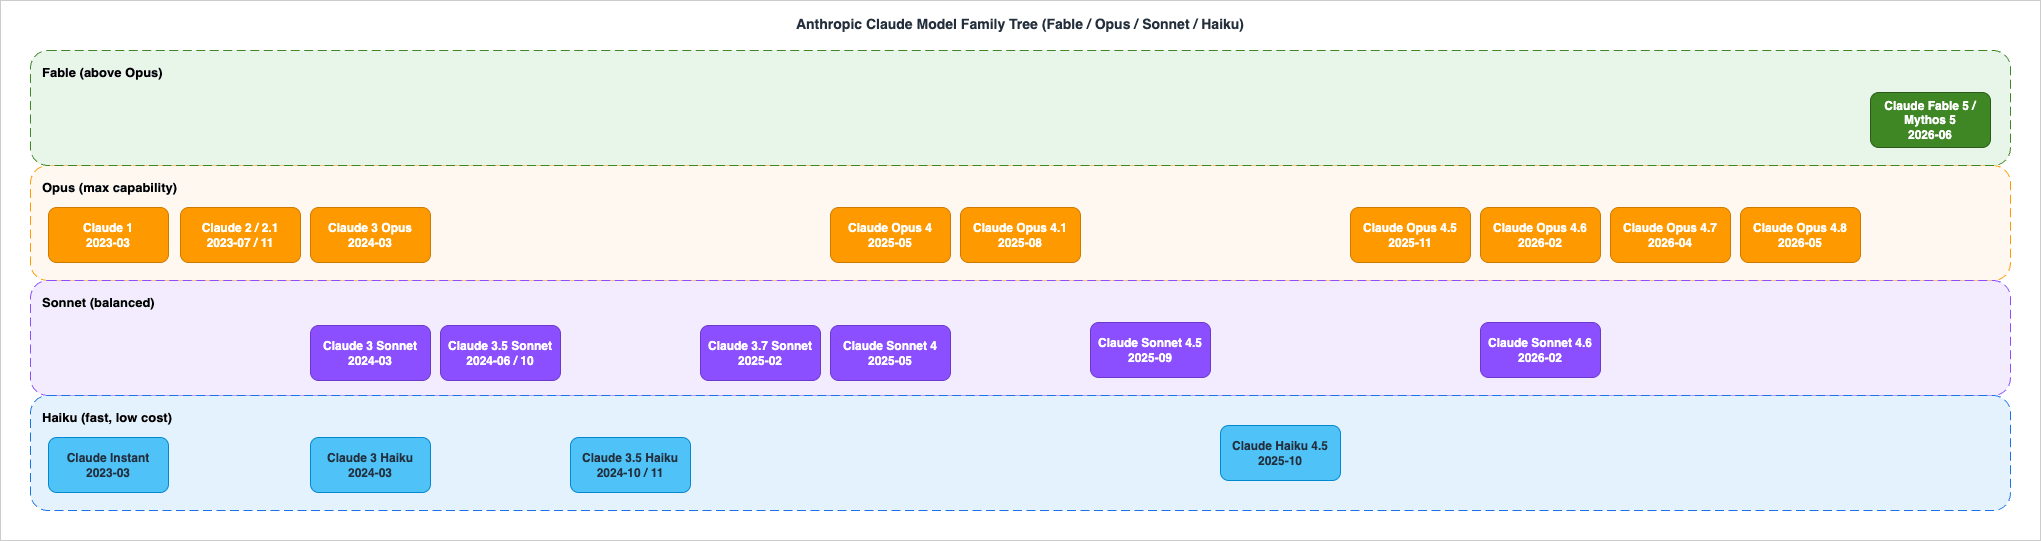Select the Claude 3.7 Sonnet node
Screen dimensions: 2041x541
tap(760, 353)
